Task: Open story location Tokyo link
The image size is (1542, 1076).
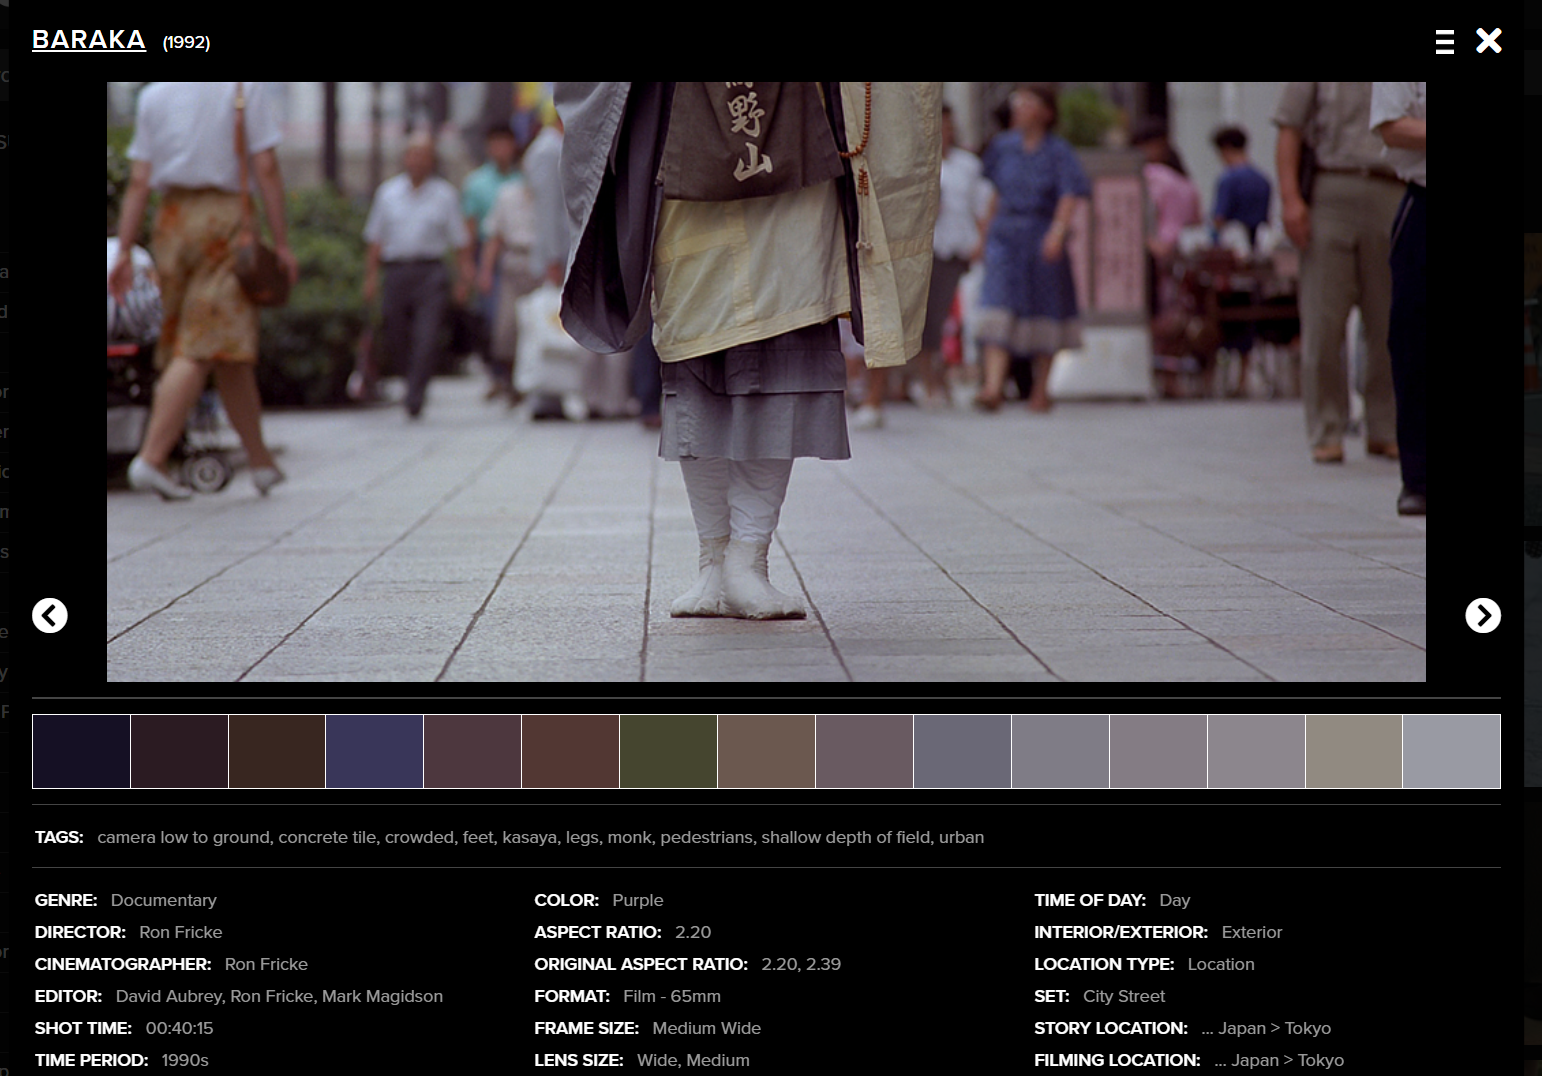Action: point(1308,1028)
